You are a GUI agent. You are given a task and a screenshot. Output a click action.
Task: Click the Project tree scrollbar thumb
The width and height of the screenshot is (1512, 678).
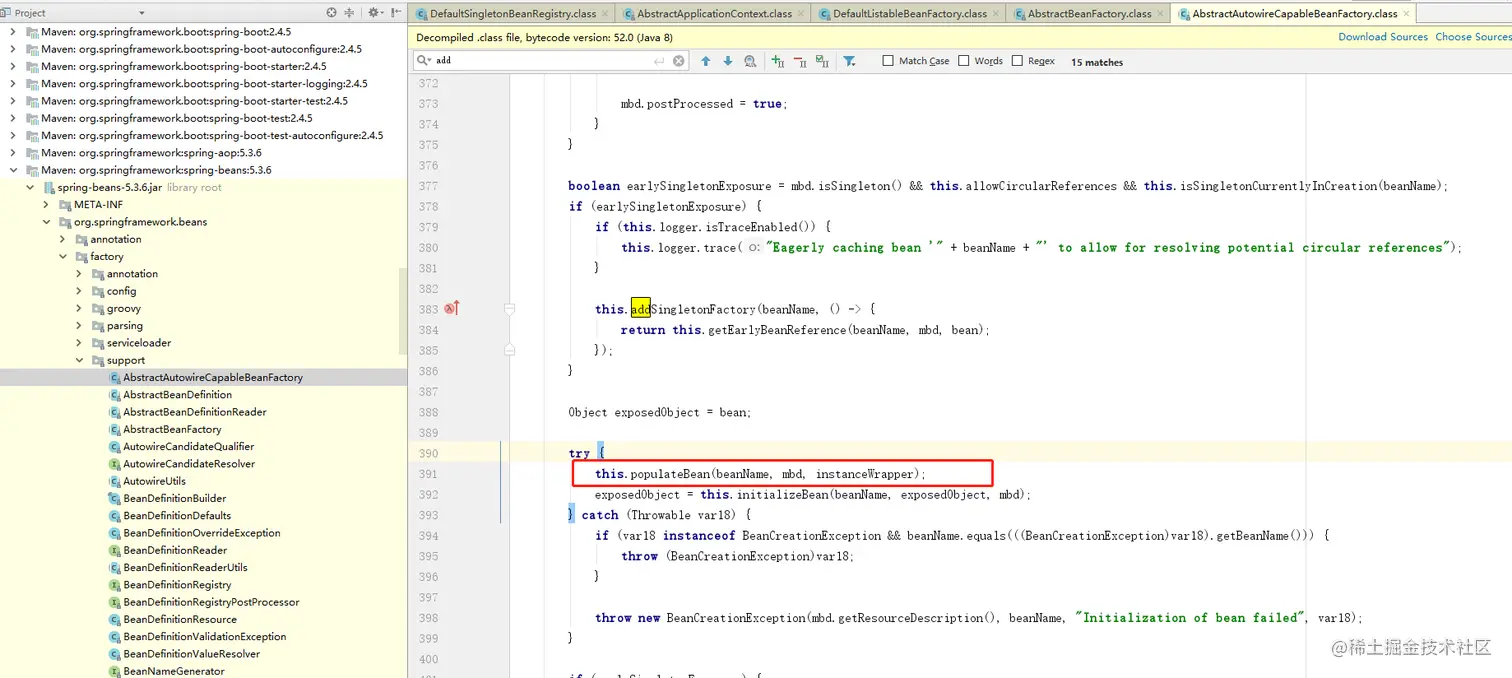tap(403, 311)
